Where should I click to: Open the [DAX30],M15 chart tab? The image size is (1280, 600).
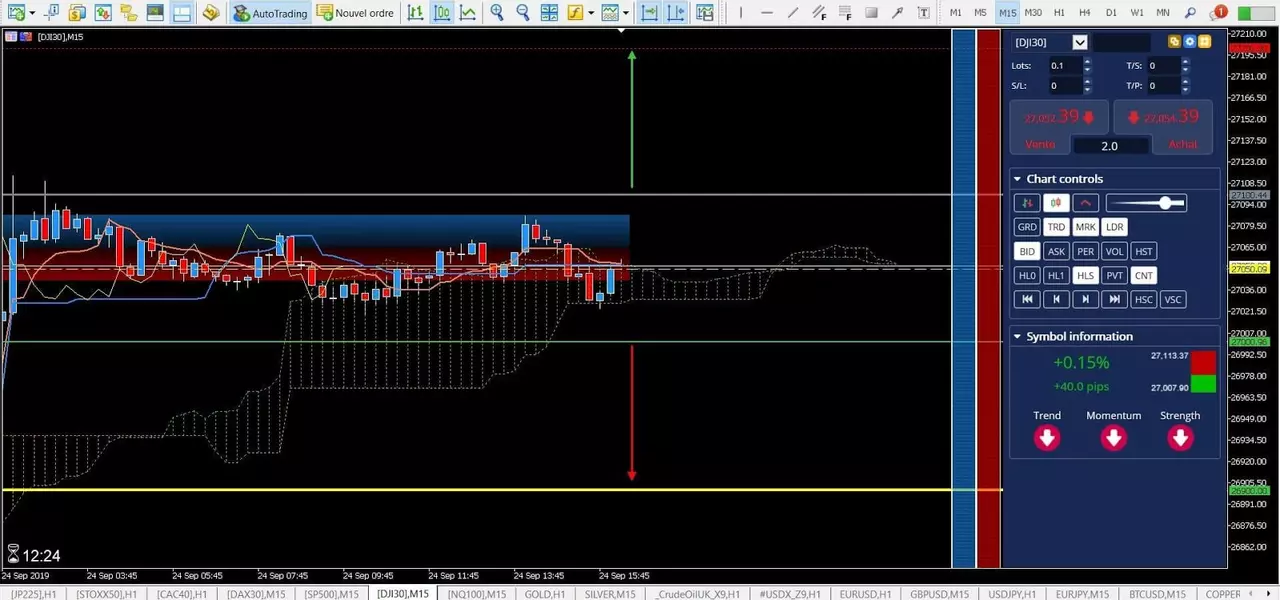click(x=256, y=594)
